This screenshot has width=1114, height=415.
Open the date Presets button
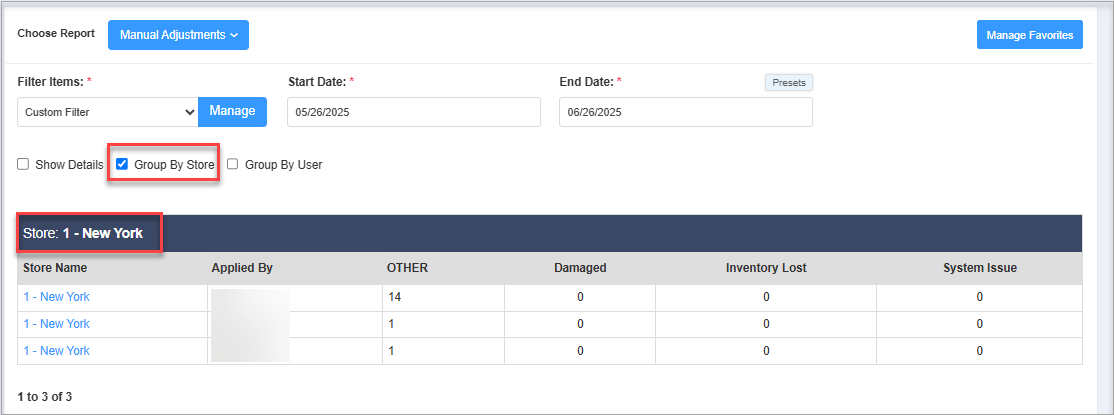788,83
